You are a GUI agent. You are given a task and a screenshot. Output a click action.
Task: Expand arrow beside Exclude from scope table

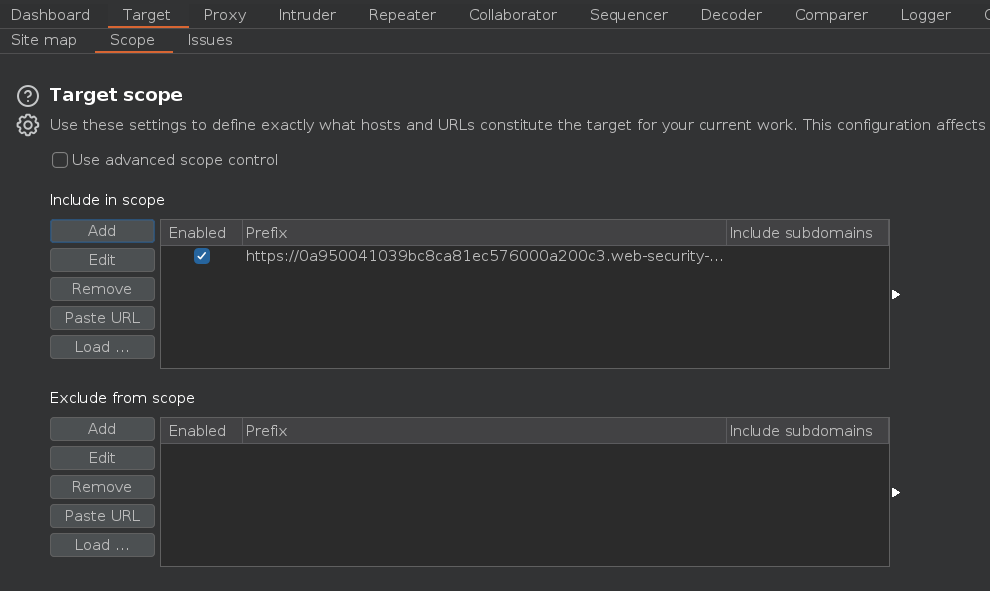pyautogui.click(x=895, y=492)
